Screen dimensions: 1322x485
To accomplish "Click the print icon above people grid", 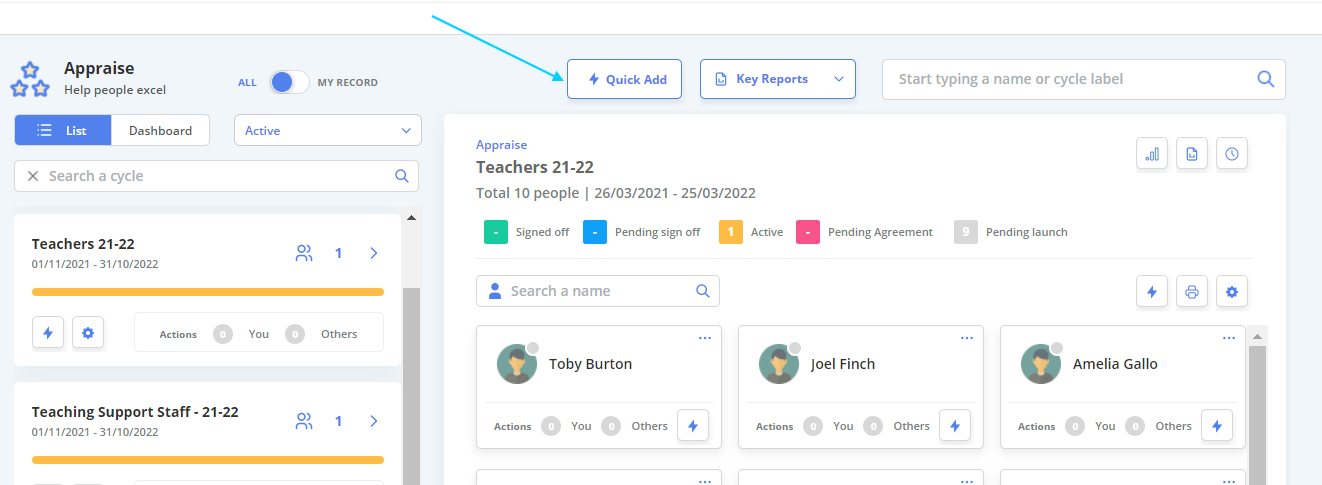I will (x=1192, y=292).
